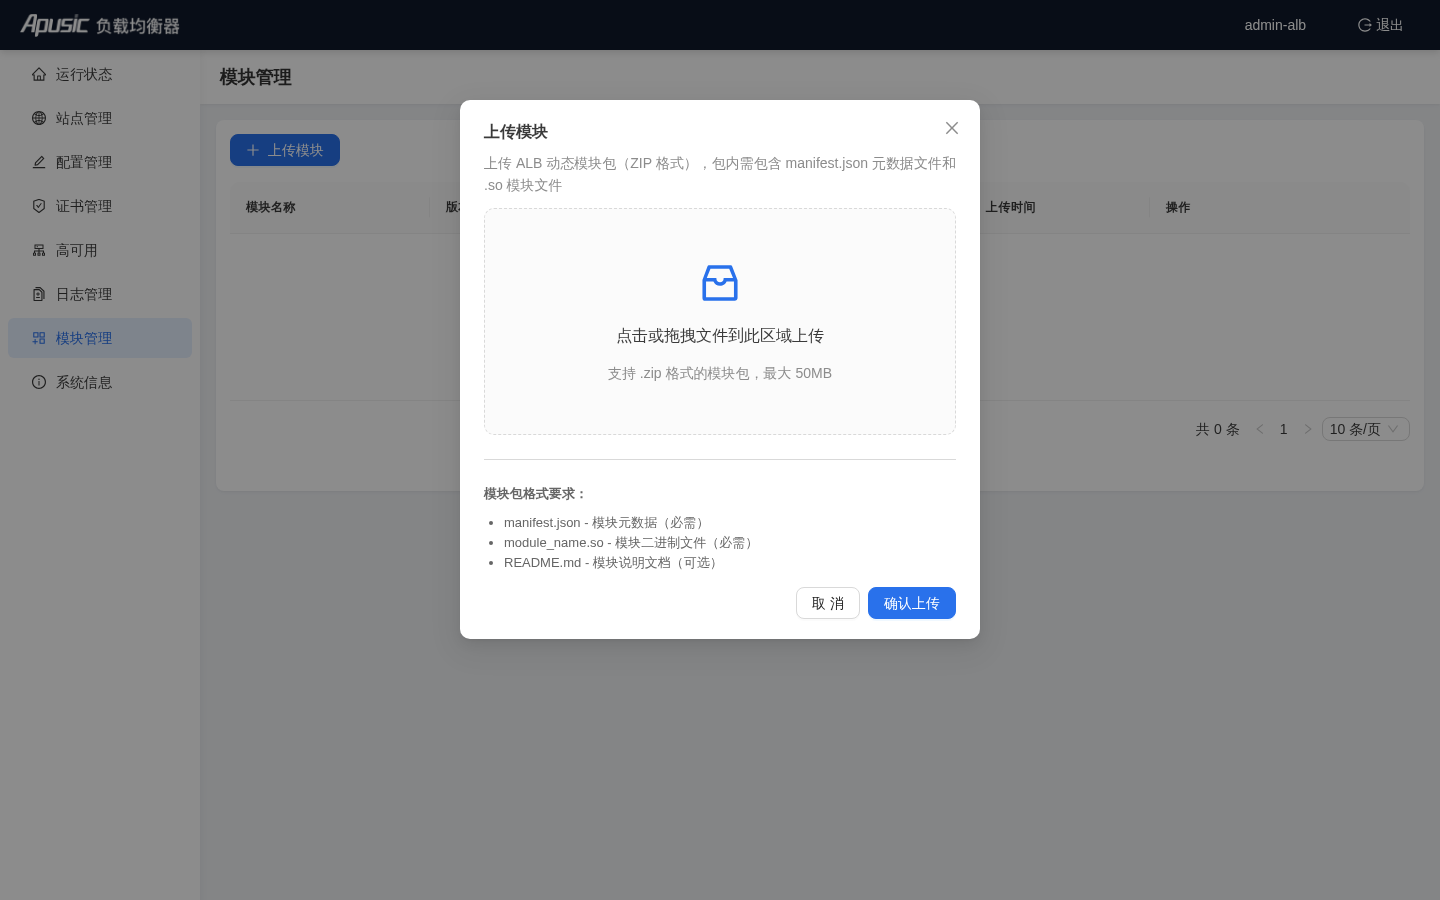Navigate to 证书管理 page

coord(100,206)
